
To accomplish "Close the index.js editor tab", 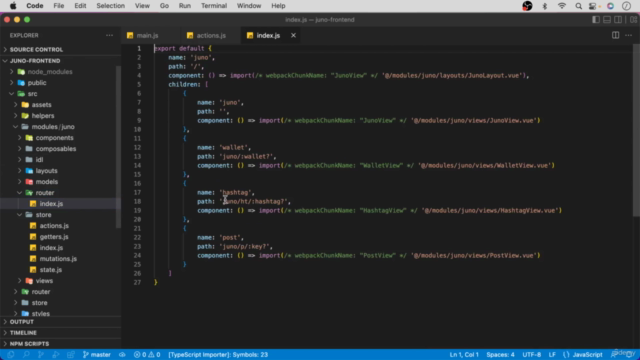I will tap(293, 36).
